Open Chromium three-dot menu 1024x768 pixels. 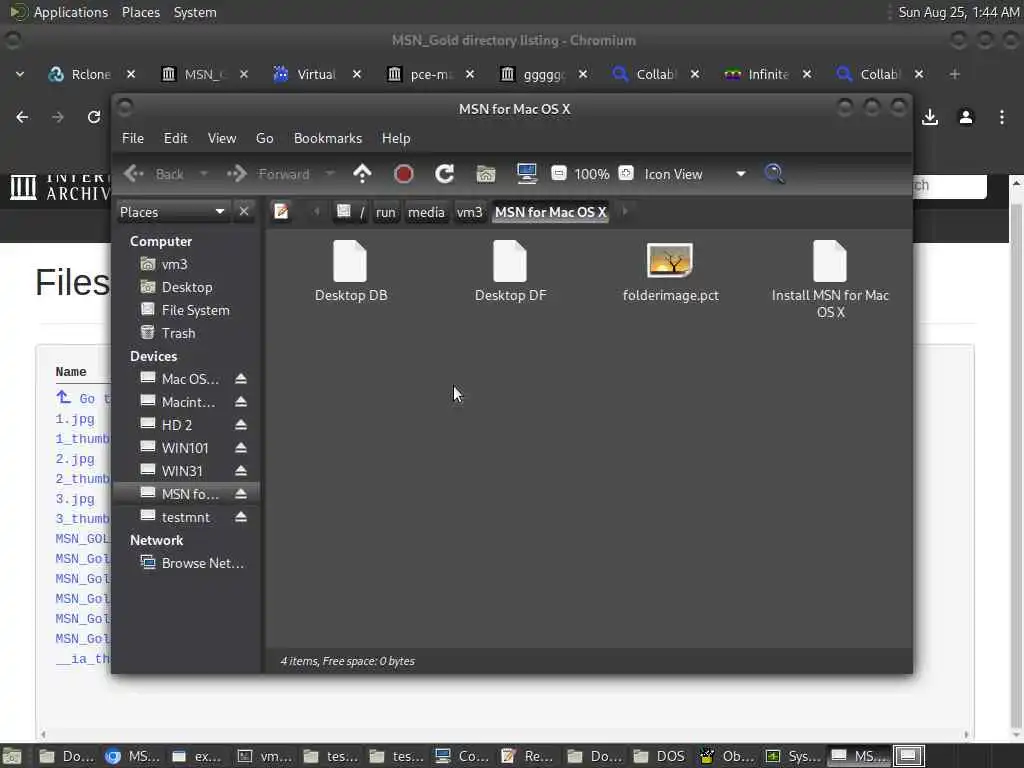(x=1002, y=117)
